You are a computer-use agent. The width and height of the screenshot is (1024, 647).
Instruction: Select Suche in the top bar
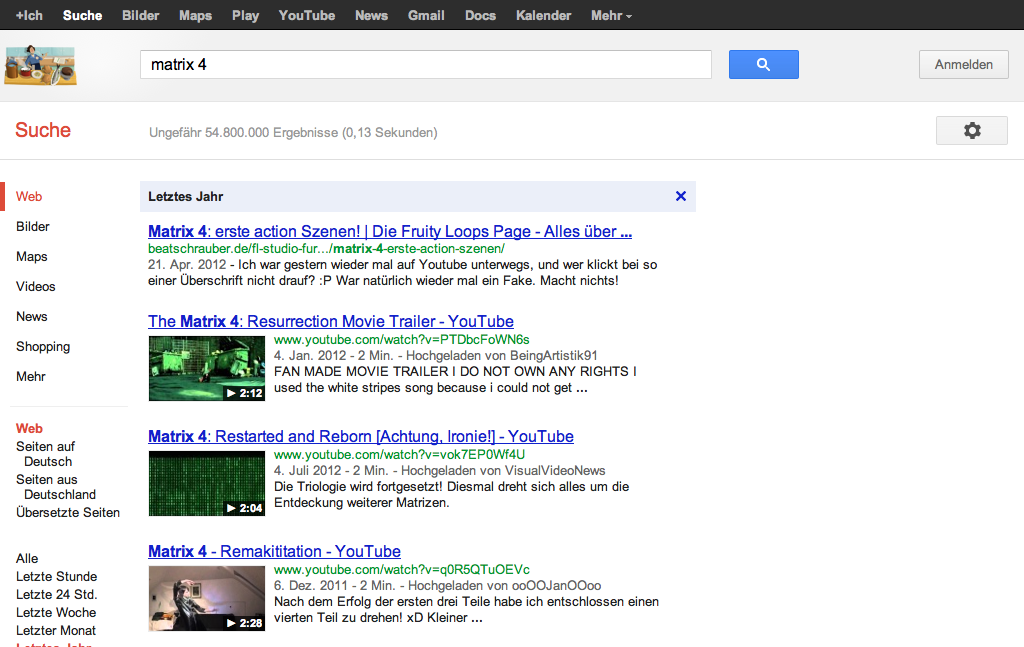click(82, 15)
